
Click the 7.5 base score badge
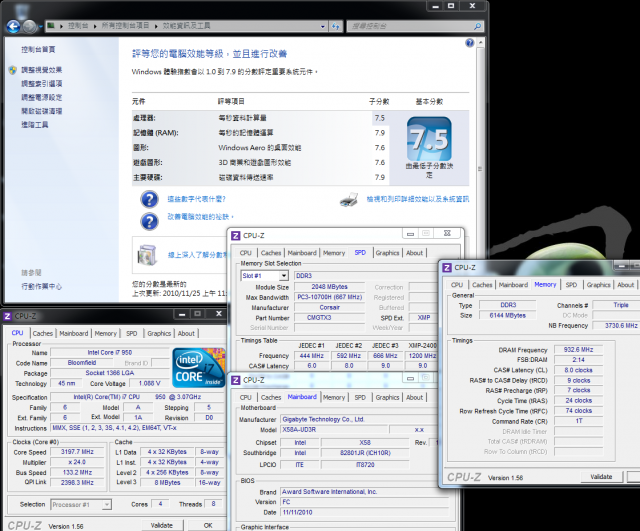click(429, 139)
